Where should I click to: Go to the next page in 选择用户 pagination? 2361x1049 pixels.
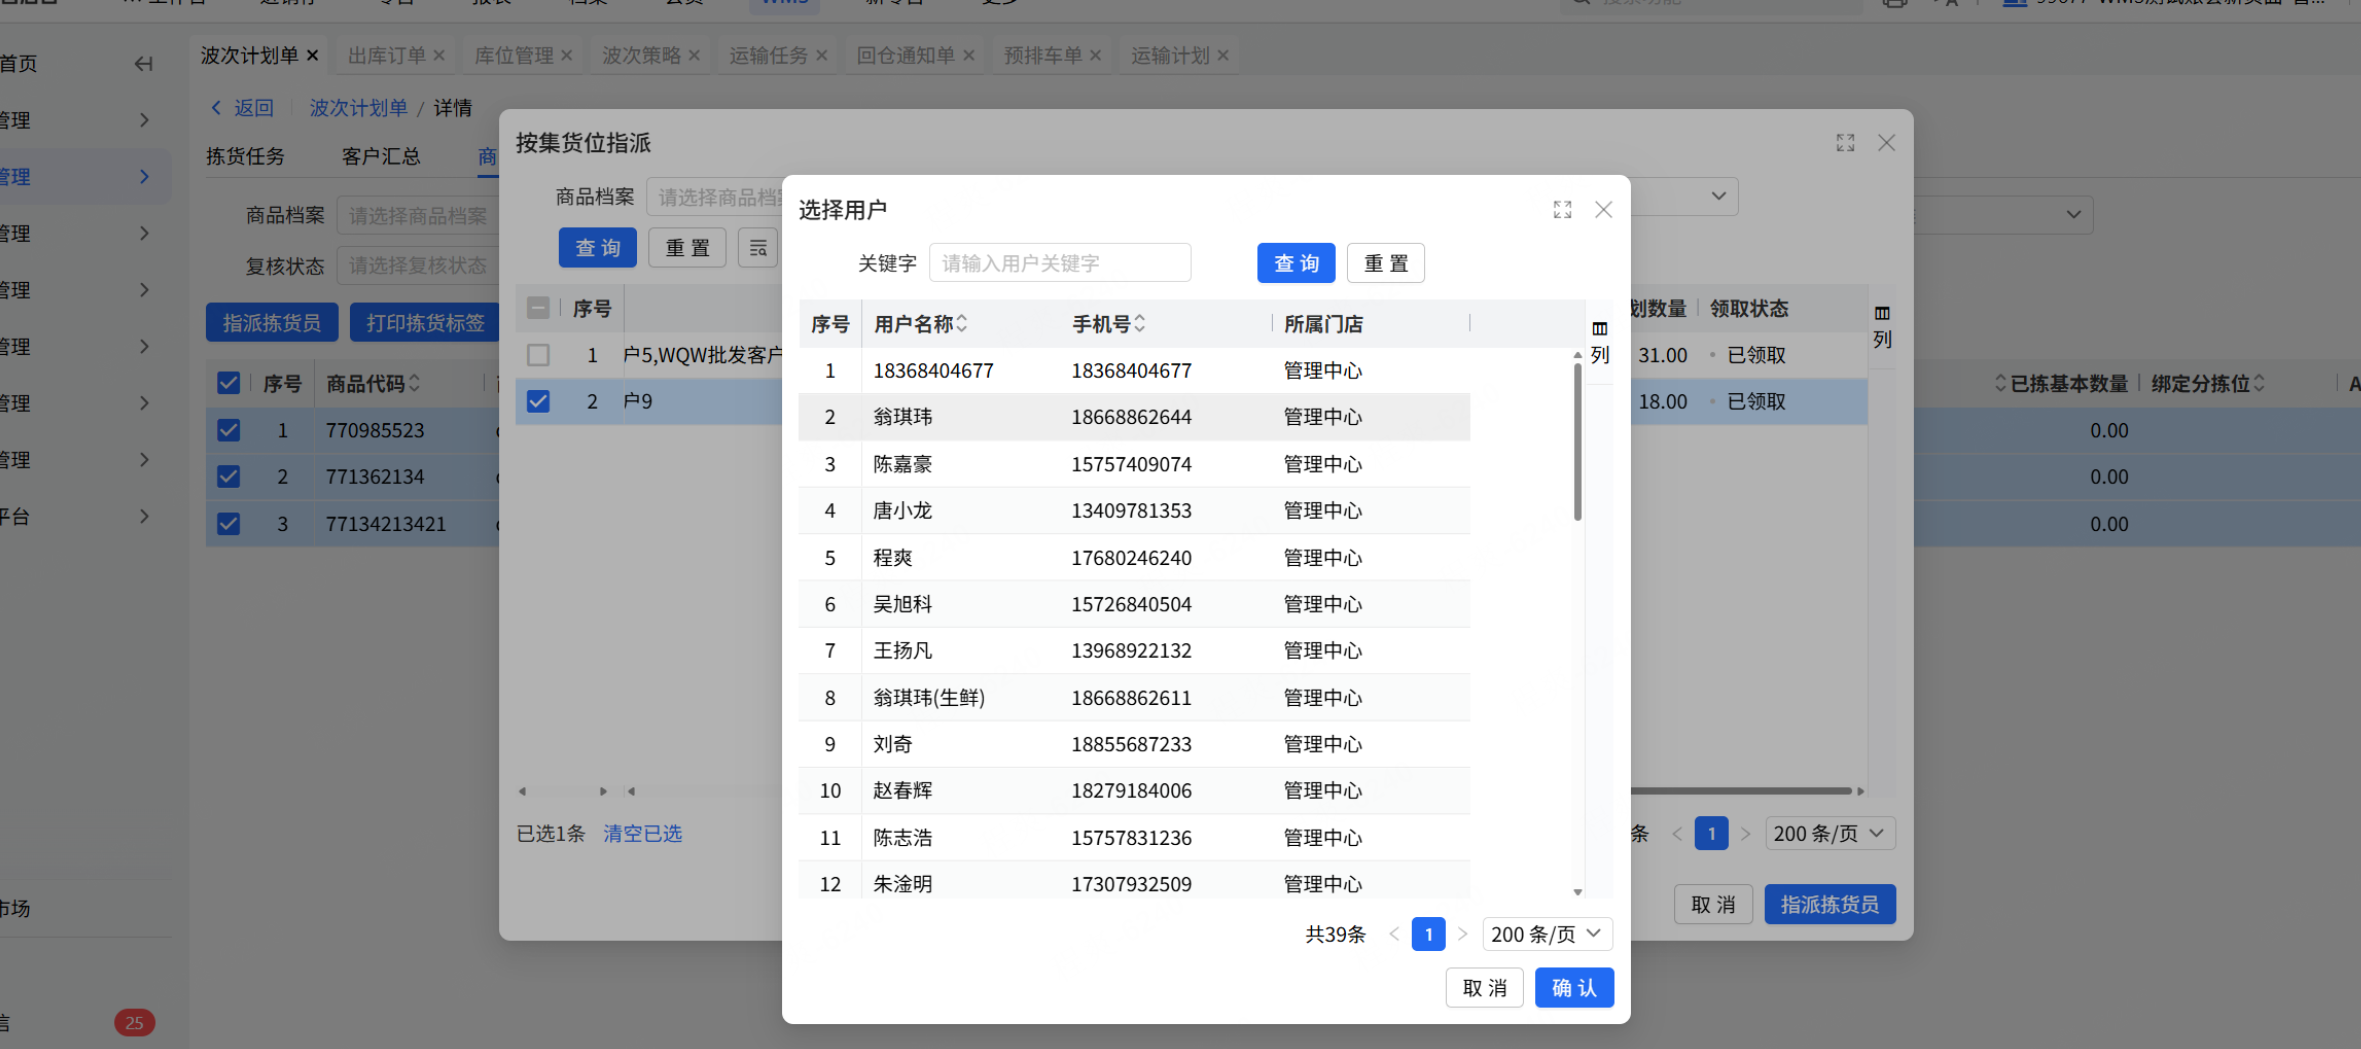1463,934
